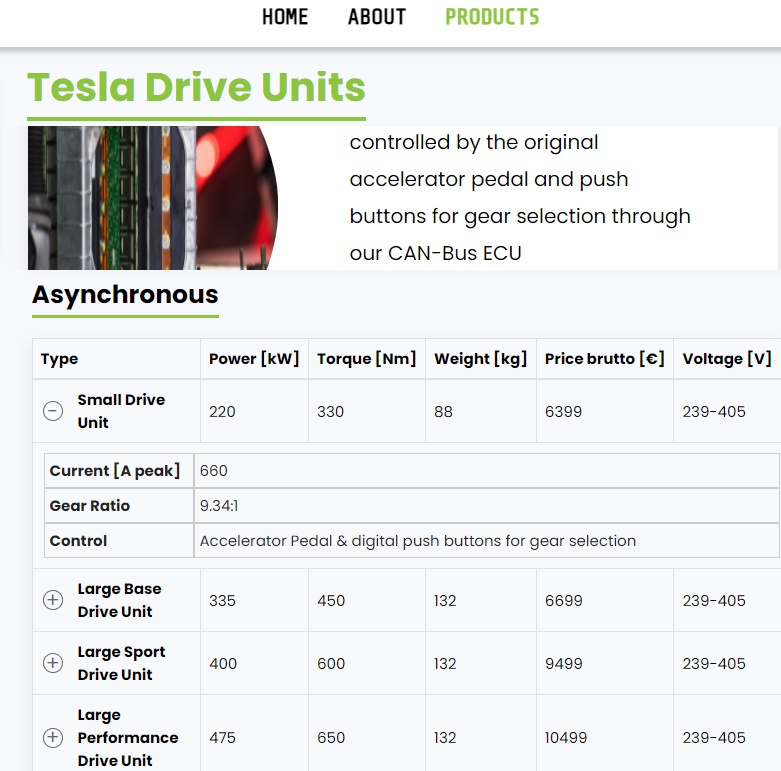The height and width of the screenshot is (771, 781).
Task: Click the Tesla Drive Units page title
Action: click(196, 88)
